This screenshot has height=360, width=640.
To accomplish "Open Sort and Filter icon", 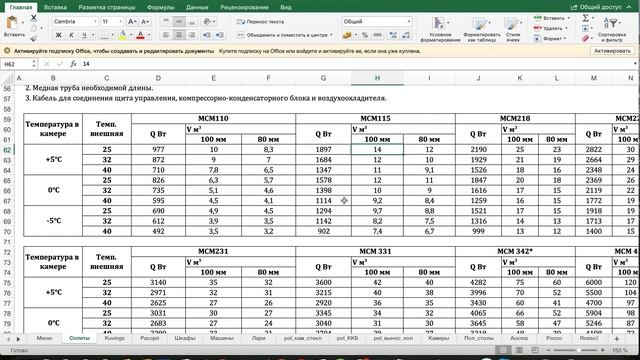I will [x=611, y=23].
